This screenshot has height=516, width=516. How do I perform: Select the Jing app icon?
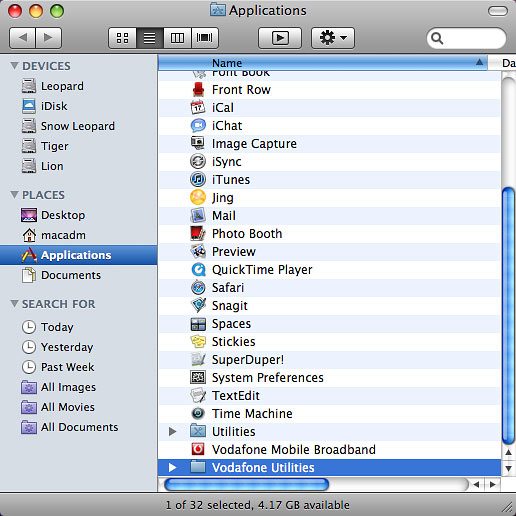click(x=198, y=198)
